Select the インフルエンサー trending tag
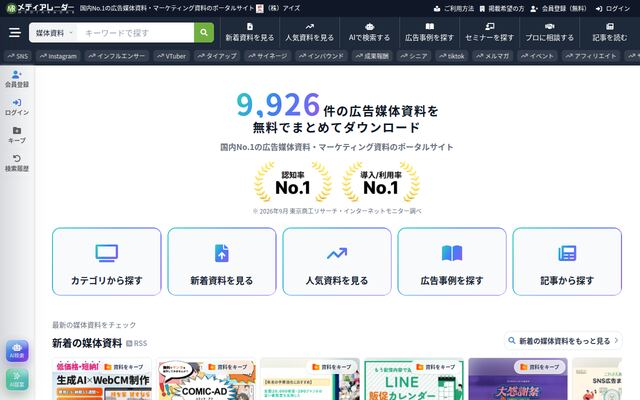The width and height of the screenshot is (640, 400). coord(117,56)
